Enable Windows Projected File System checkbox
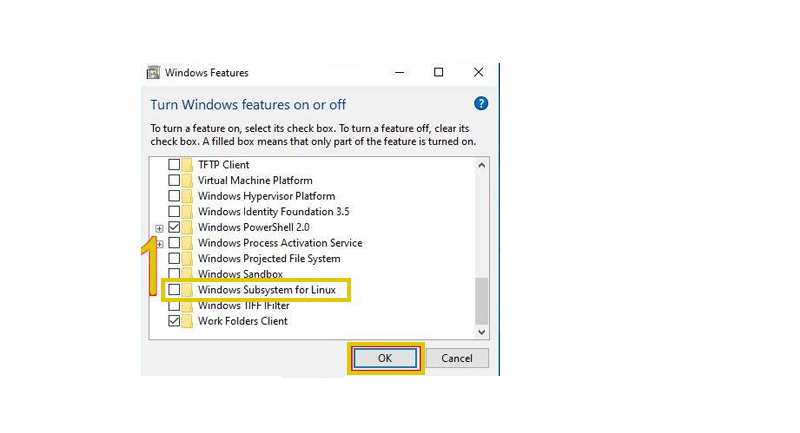800x433 pixels. click(x=174, y=259)
